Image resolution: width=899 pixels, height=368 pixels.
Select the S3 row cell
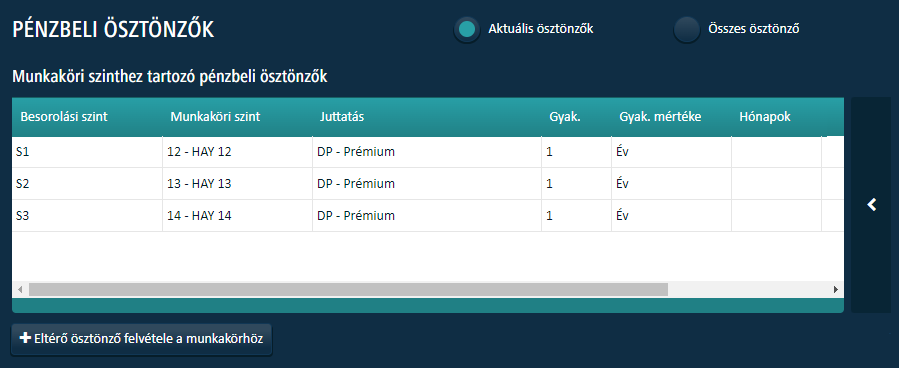coord(87,216)
